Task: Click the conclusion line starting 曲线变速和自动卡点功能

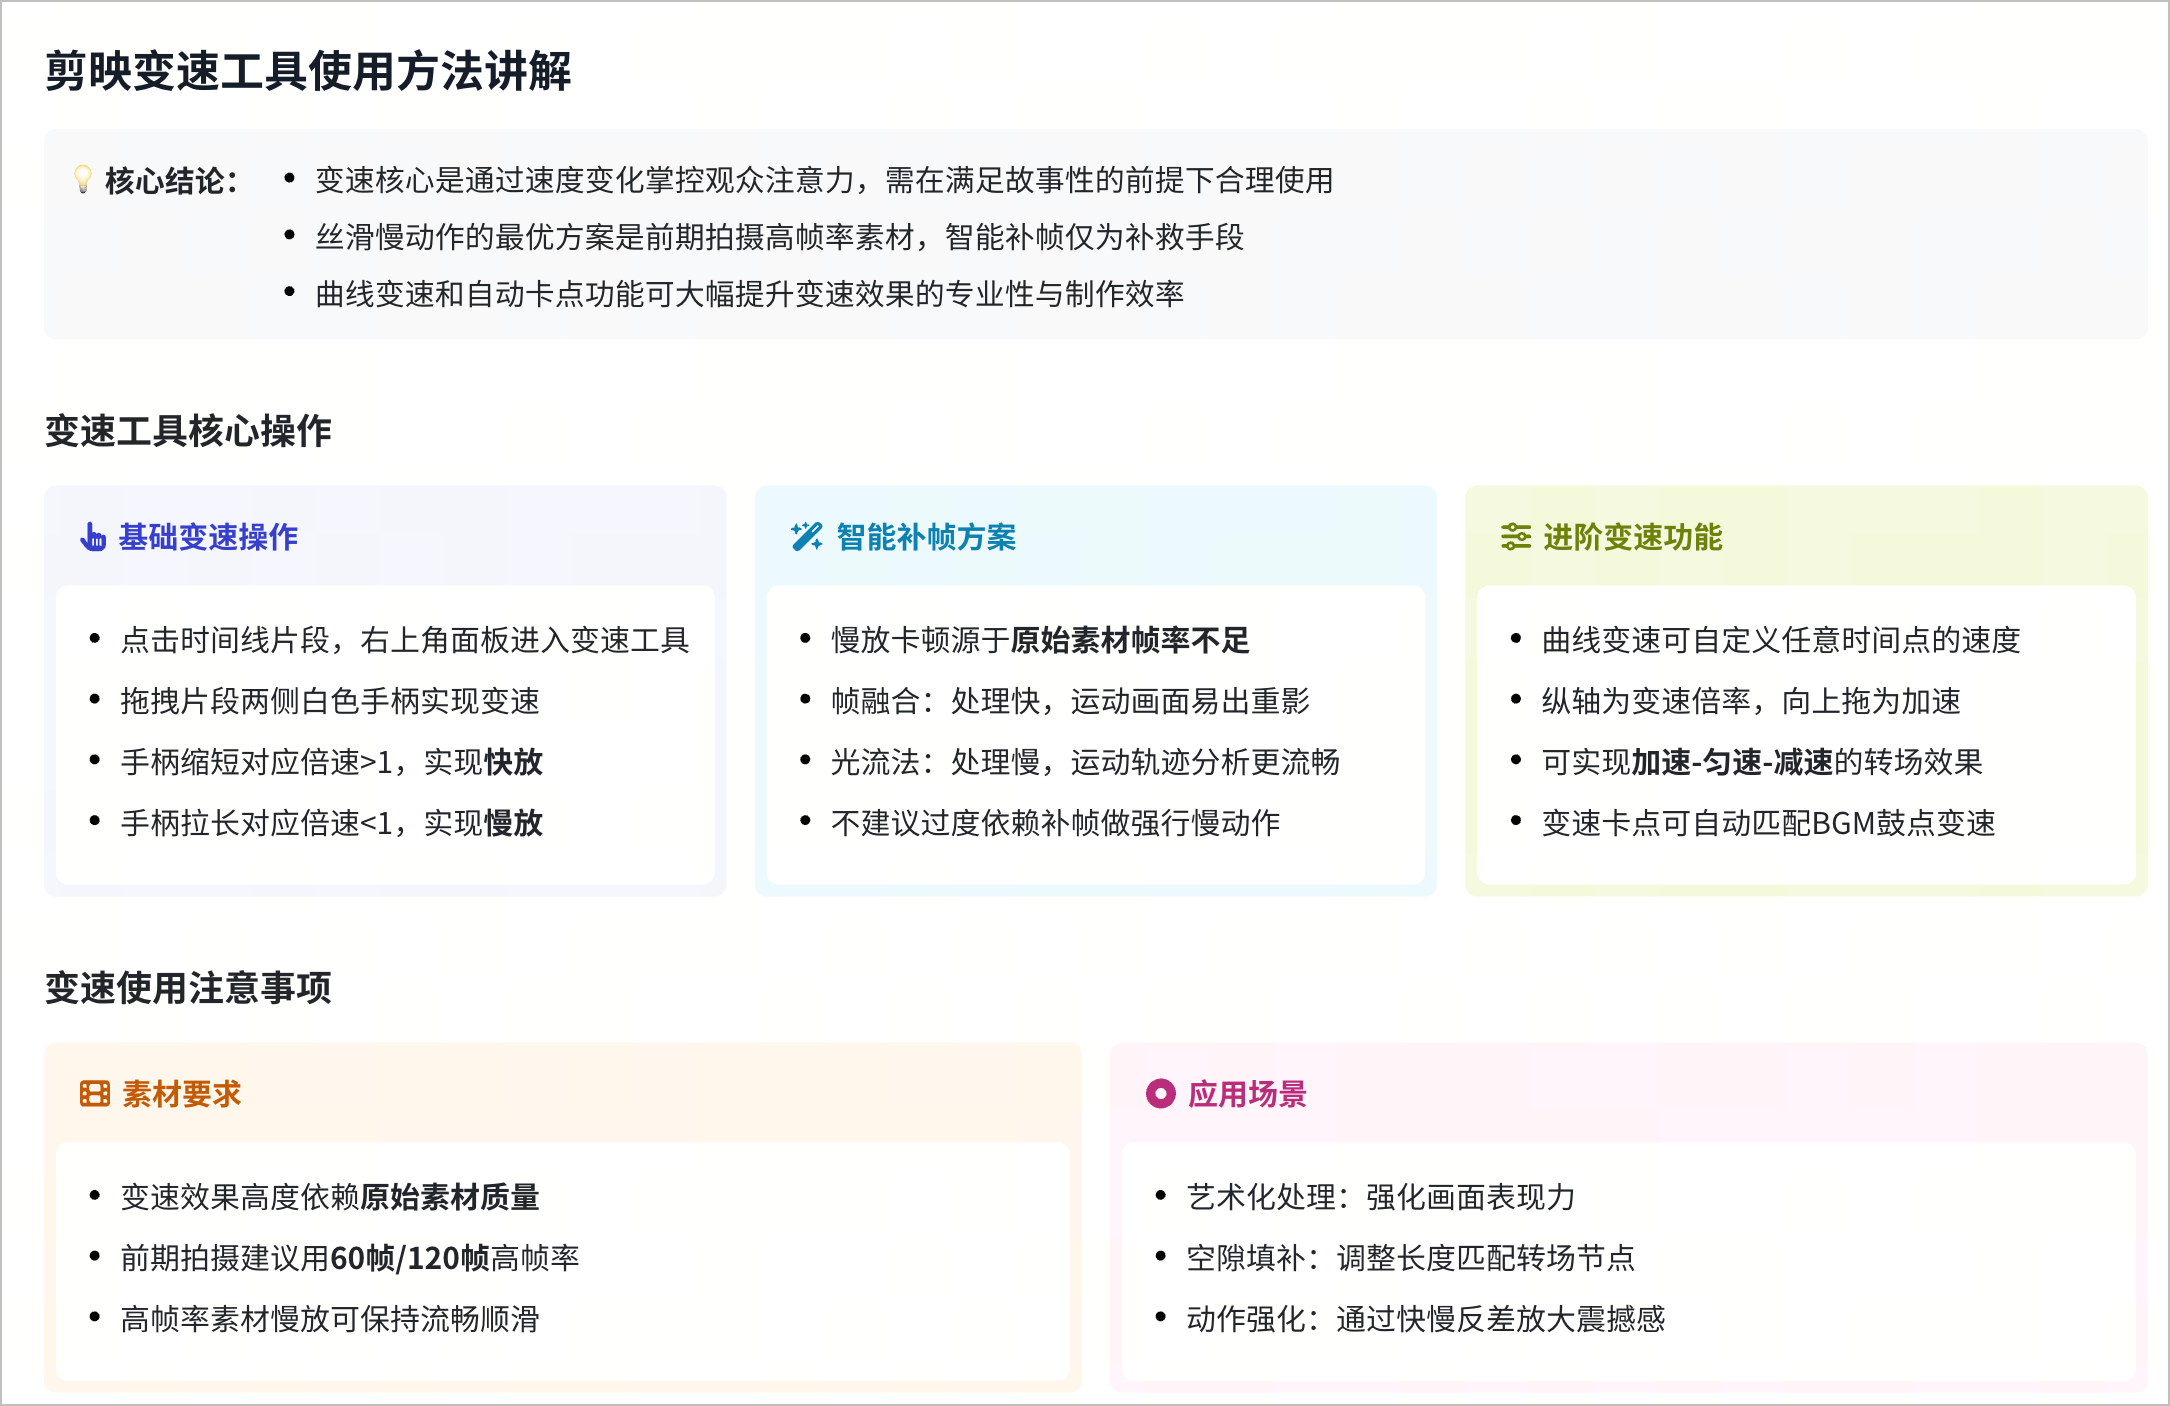Action: pos(750,294)
